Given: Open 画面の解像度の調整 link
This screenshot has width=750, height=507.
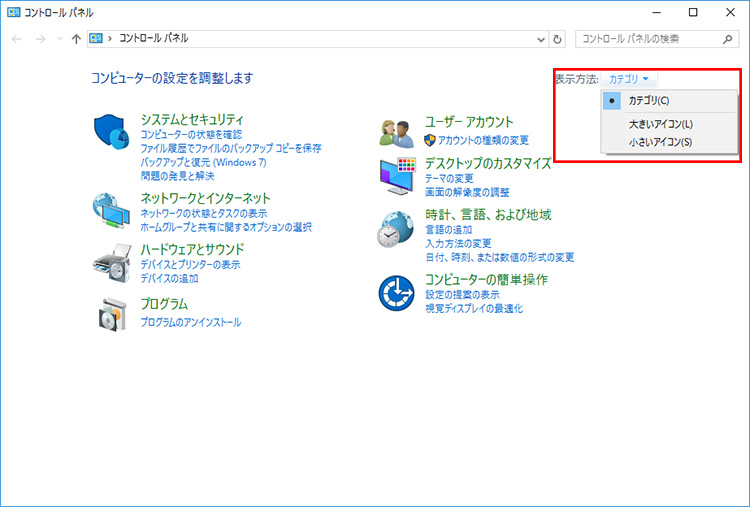Looking at the screenshot, I should coord(467,192).
